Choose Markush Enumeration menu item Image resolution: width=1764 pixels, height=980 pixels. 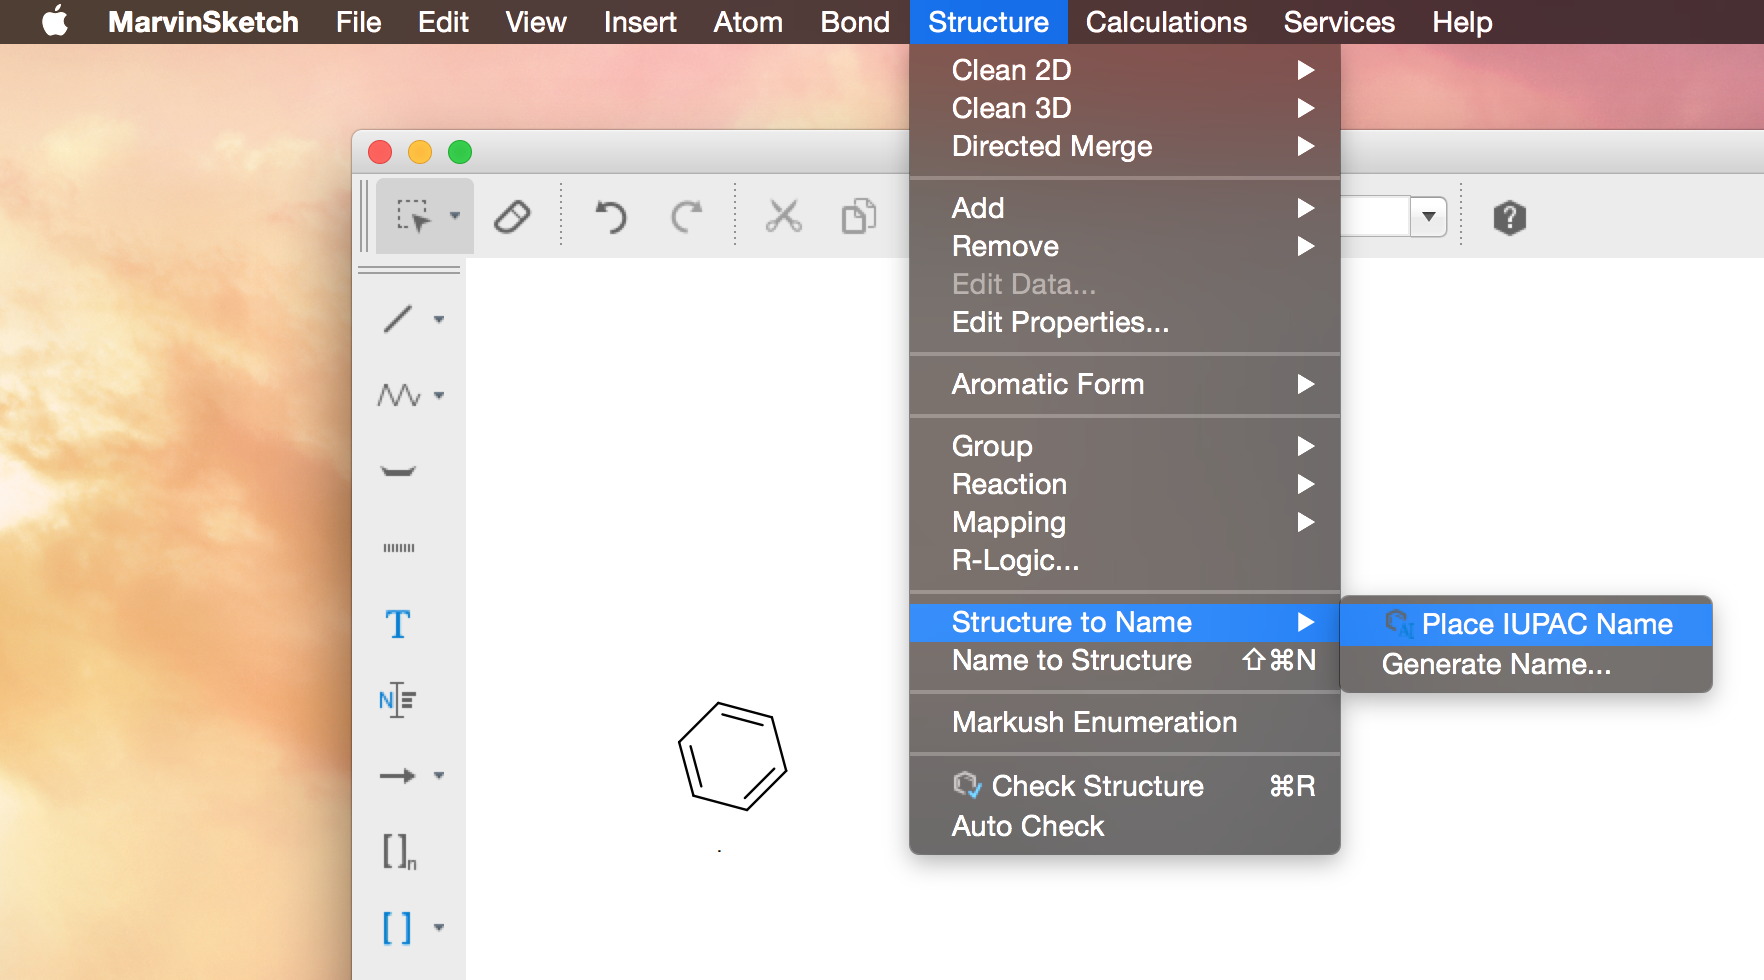click(x=1125, y=722)
